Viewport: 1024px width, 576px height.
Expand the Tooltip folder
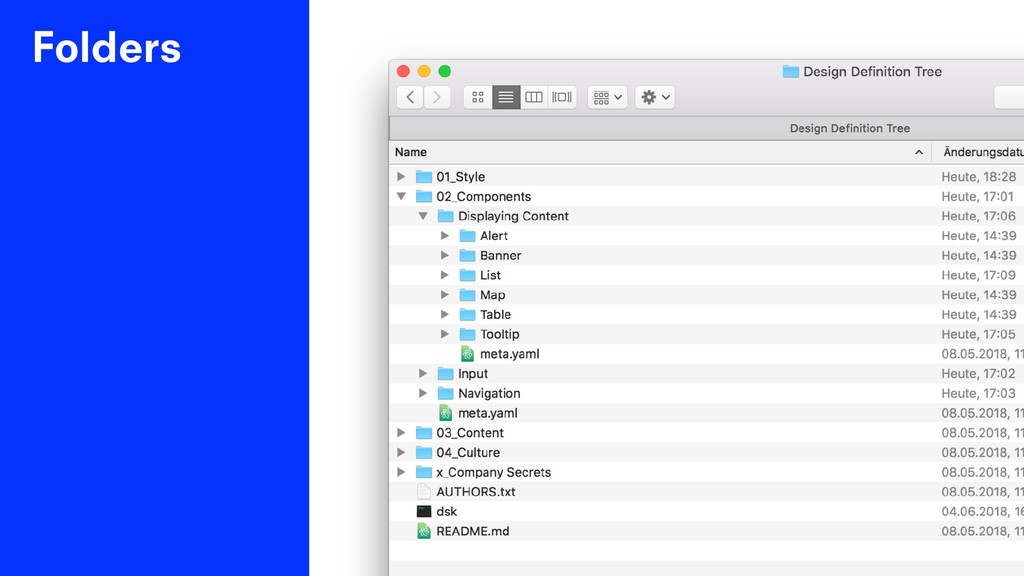(445, 334)
